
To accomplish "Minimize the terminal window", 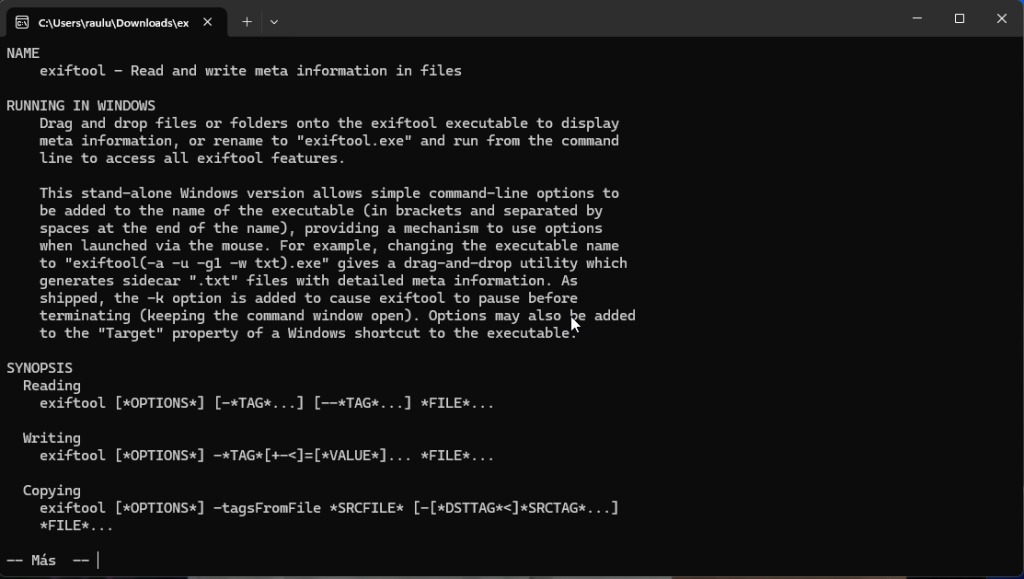I will pyautogui.click(x=916, y=18).
